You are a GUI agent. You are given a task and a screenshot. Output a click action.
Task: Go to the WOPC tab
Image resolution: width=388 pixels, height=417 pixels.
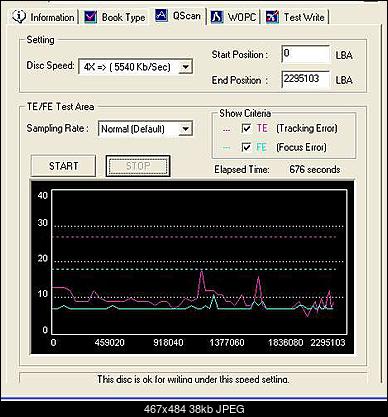(242, 17)
